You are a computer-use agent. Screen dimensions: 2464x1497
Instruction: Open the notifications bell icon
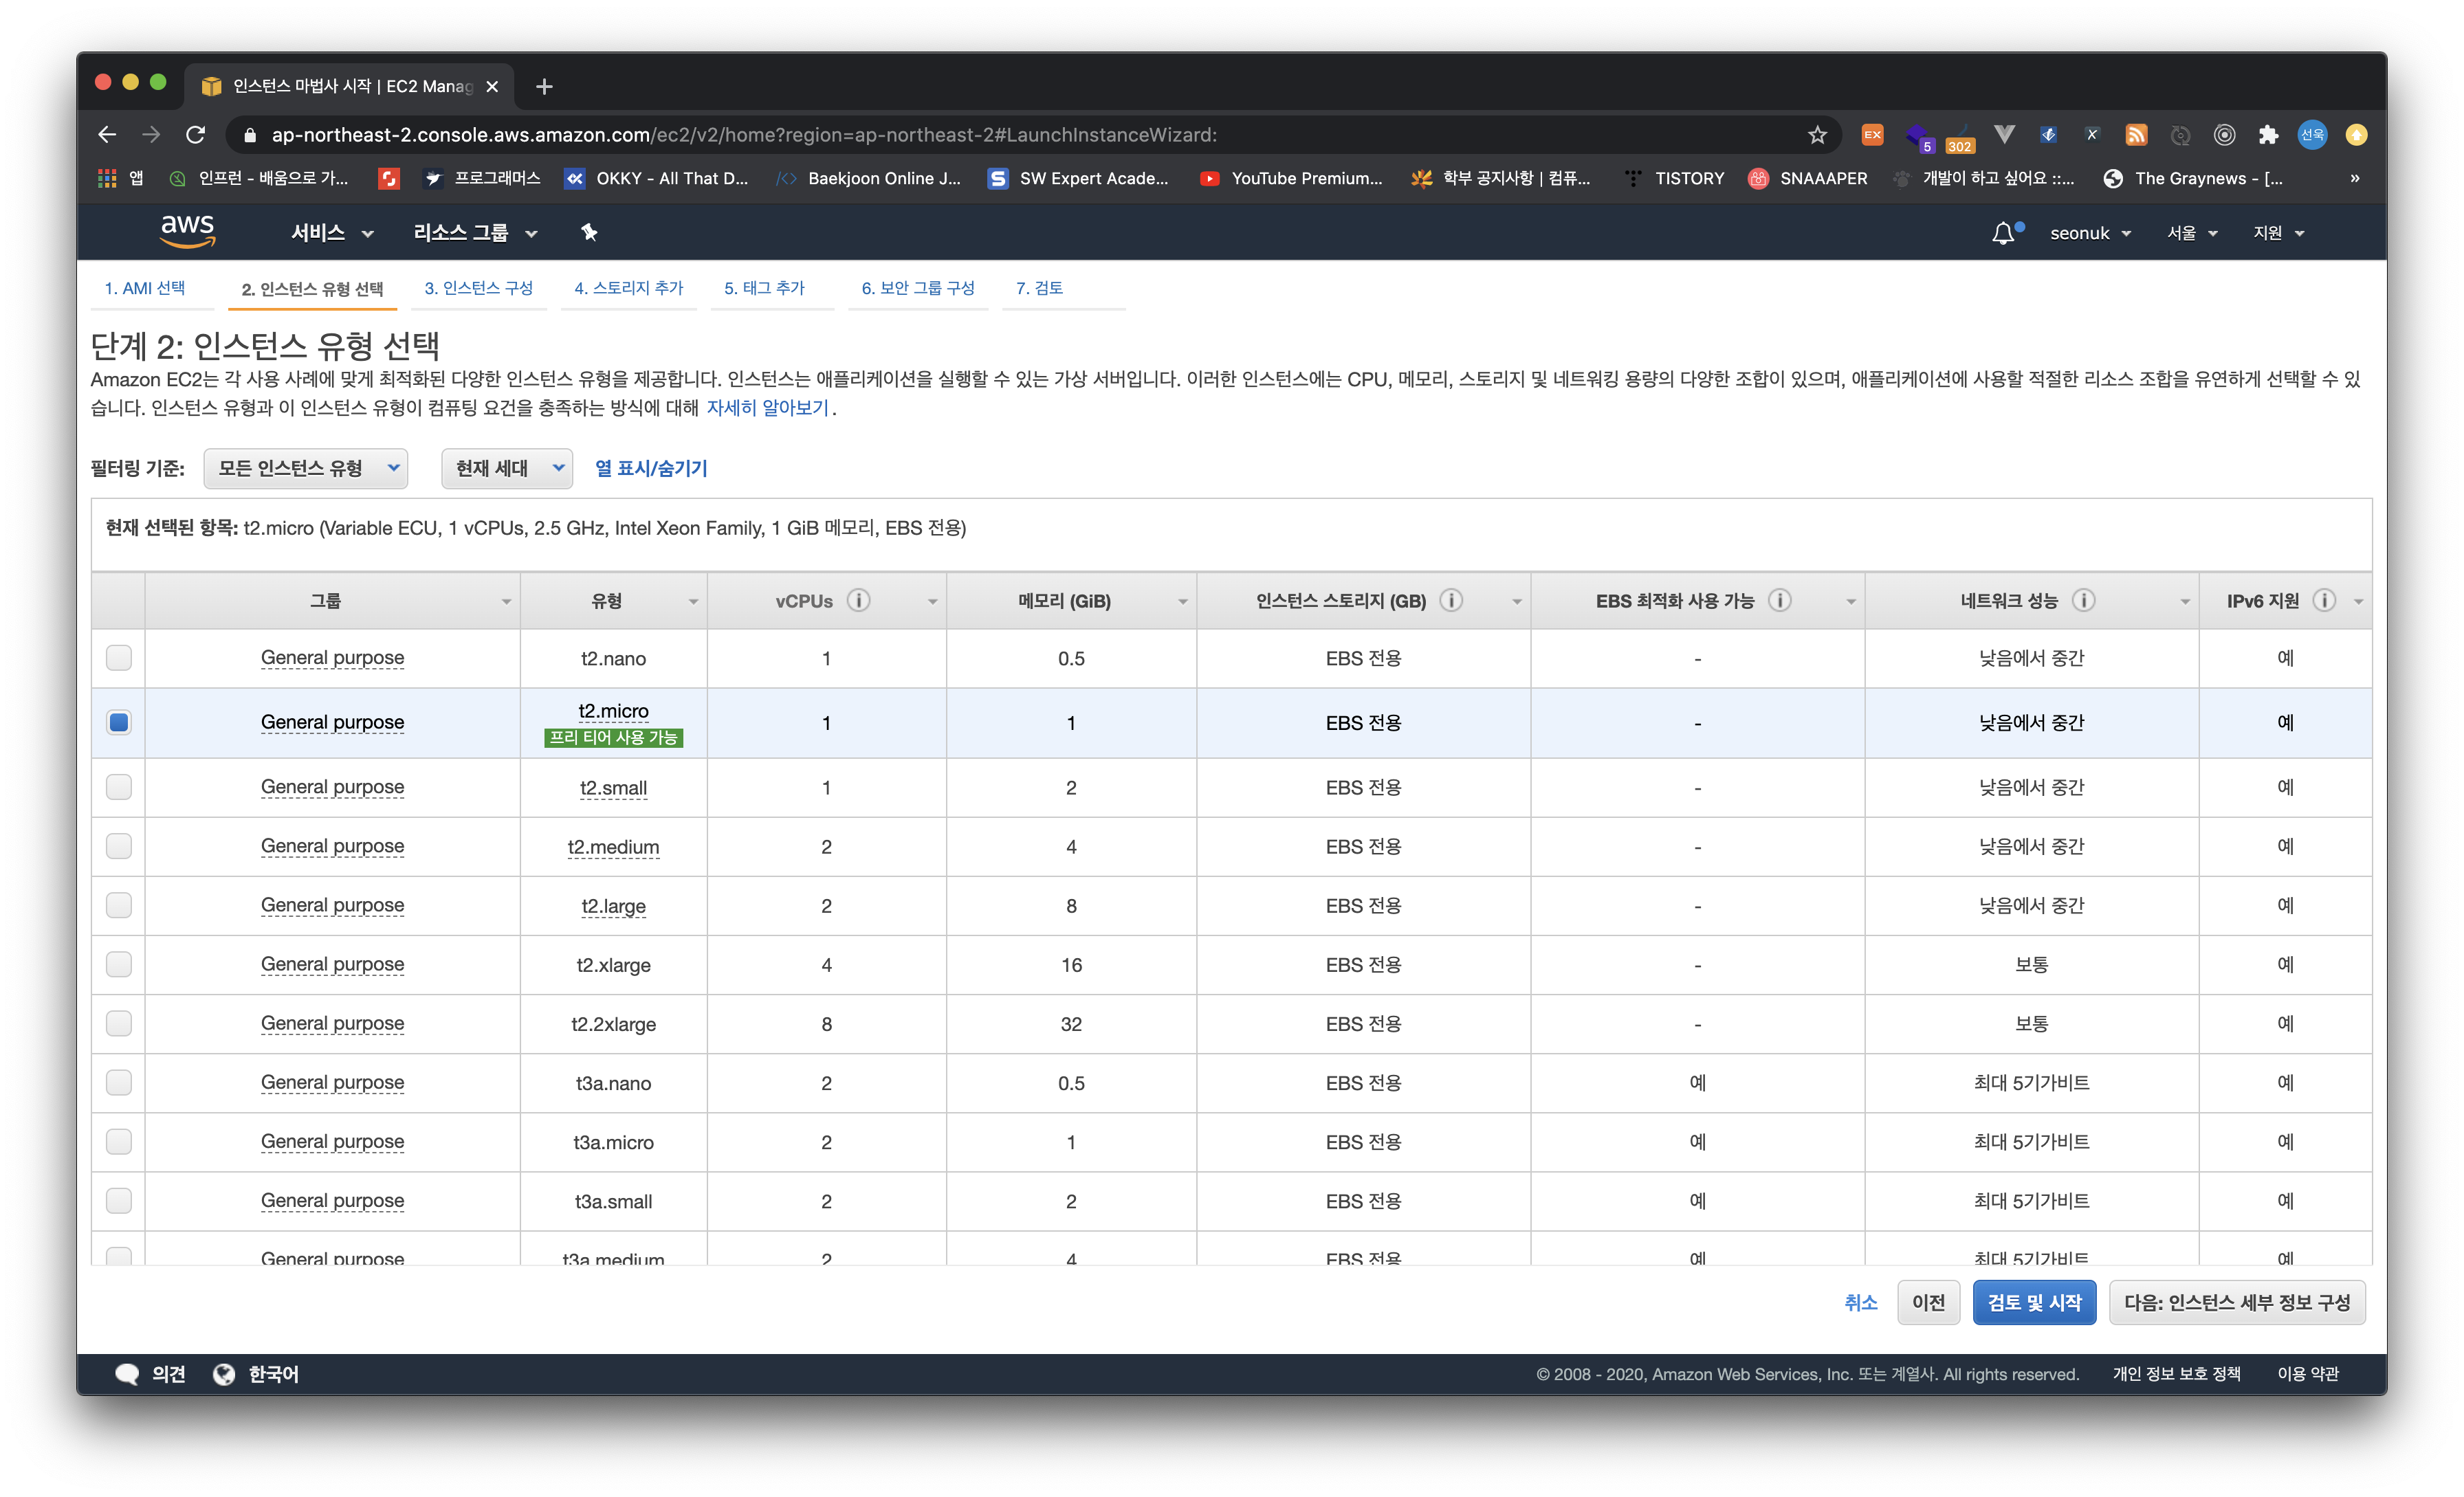[x=2003, y=233]
